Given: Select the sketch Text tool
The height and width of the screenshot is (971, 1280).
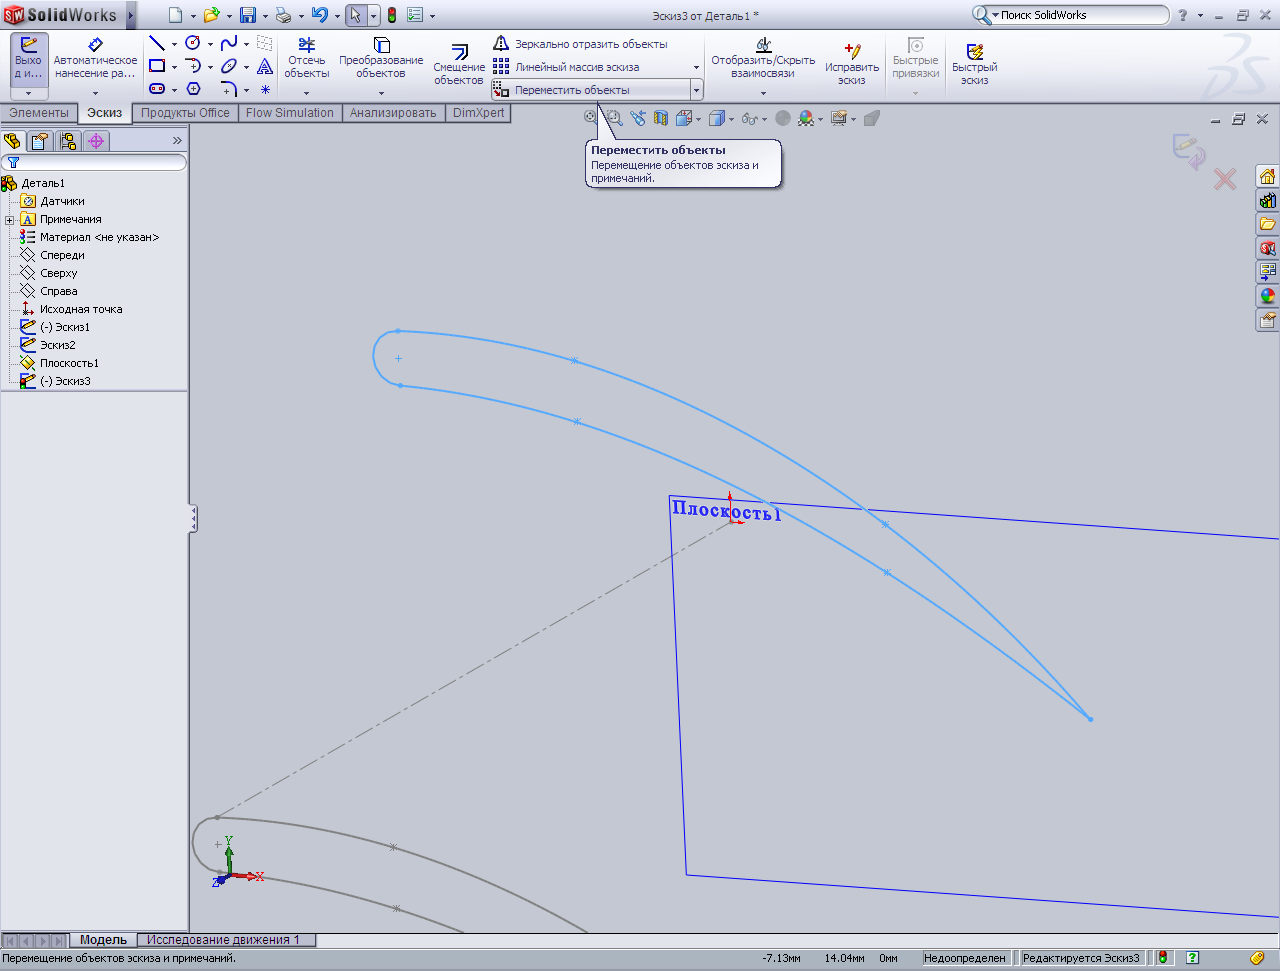Looking at the screenshot, I should [x=265, y=67].
